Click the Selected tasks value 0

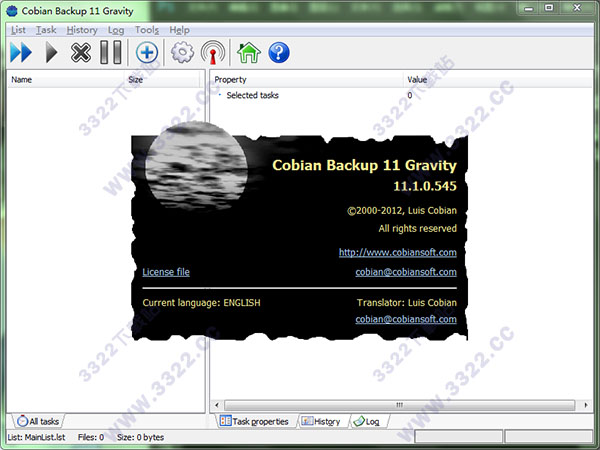[410, 95]
